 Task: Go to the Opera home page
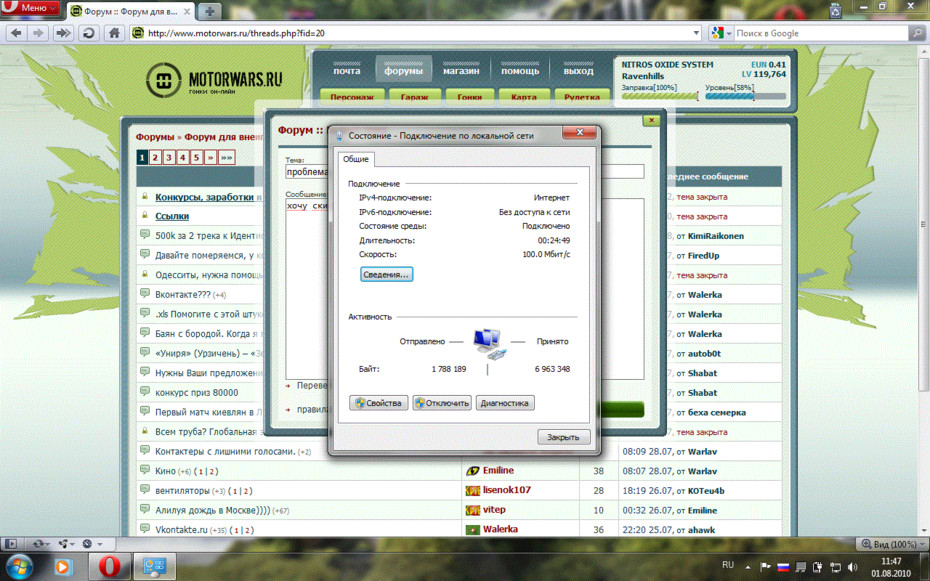(114, 33)
